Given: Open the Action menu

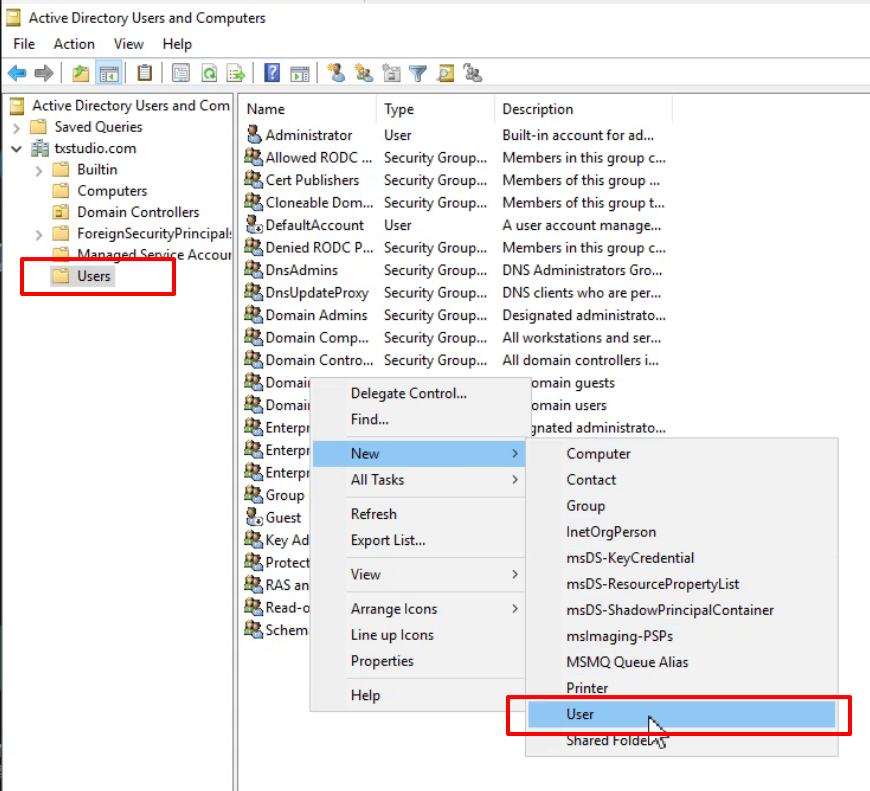Looking at the screenshot, I should (x=74, y=44).
